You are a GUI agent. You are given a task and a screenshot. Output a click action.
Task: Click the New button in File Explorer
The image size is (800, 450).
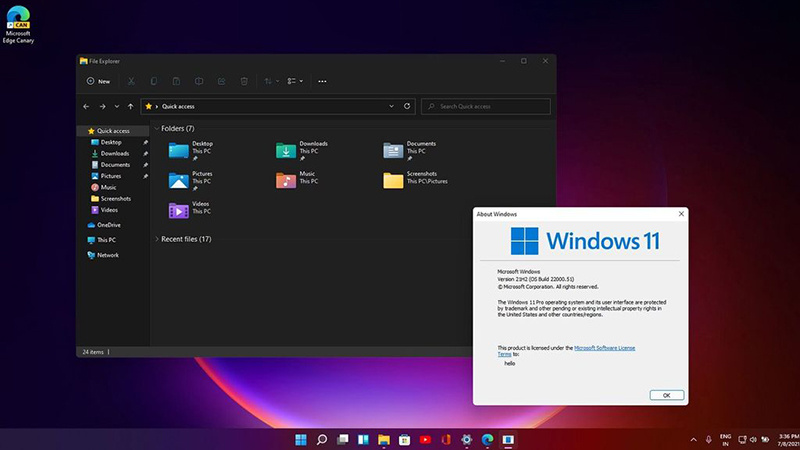point(98,81)
